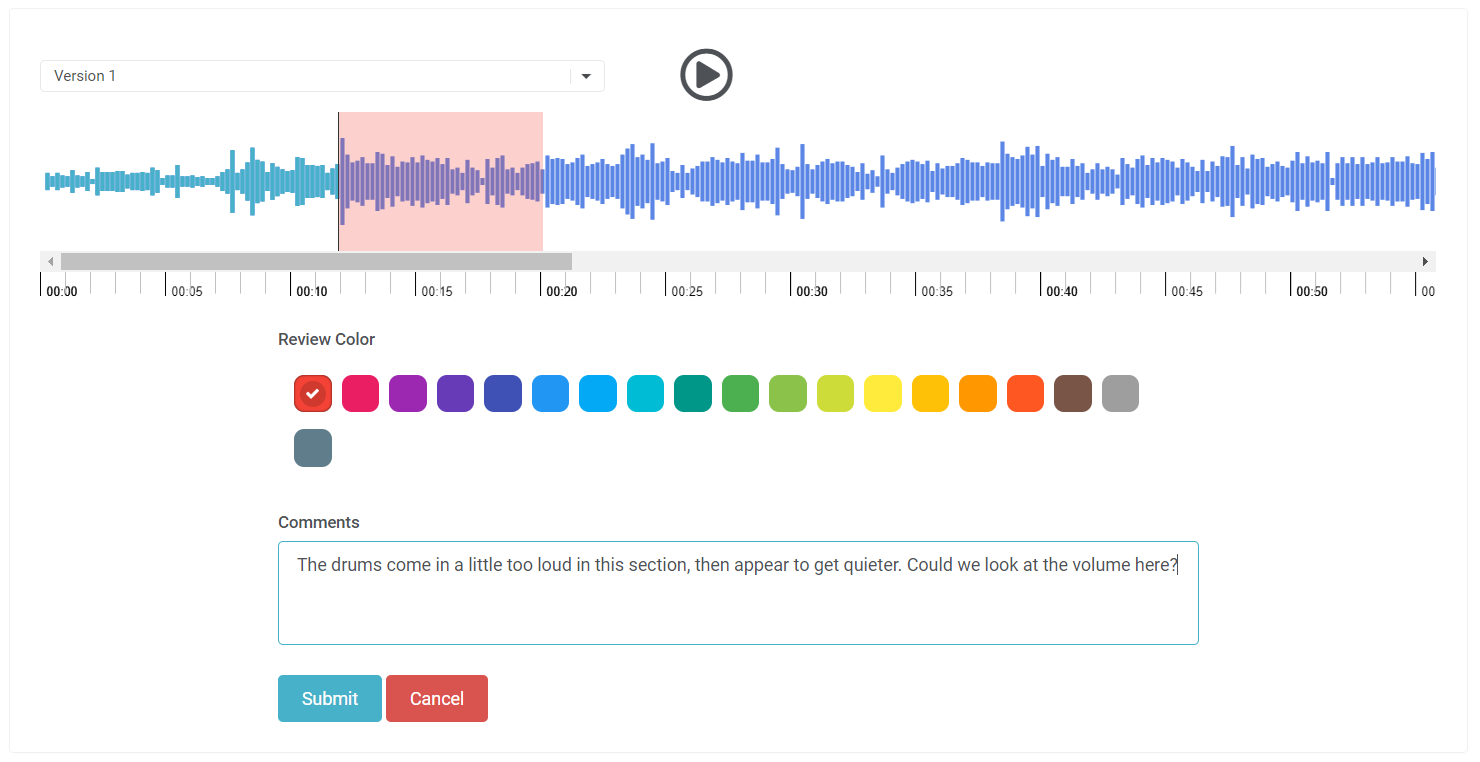The width and height of the screenshot is (1480, 762).
Task: Pick the deep orange color swatch
Action: click(x=1025, y=394)
